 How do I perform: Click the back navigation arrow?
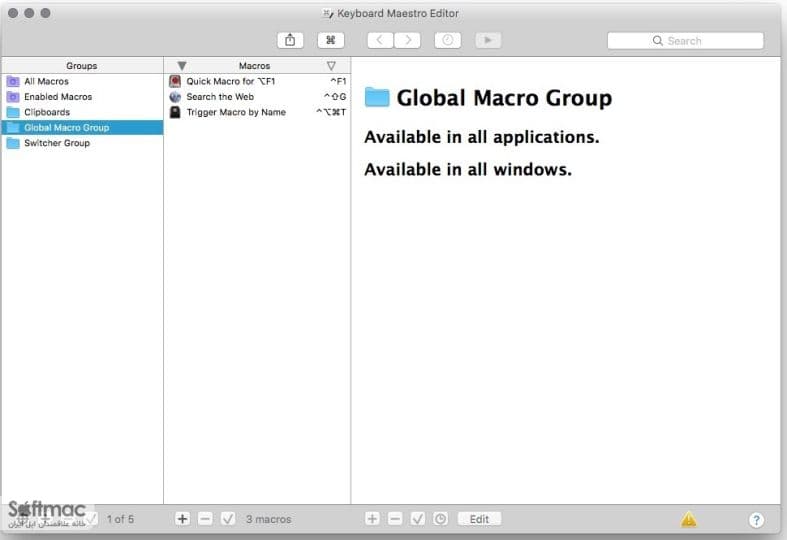click(380, 40)
